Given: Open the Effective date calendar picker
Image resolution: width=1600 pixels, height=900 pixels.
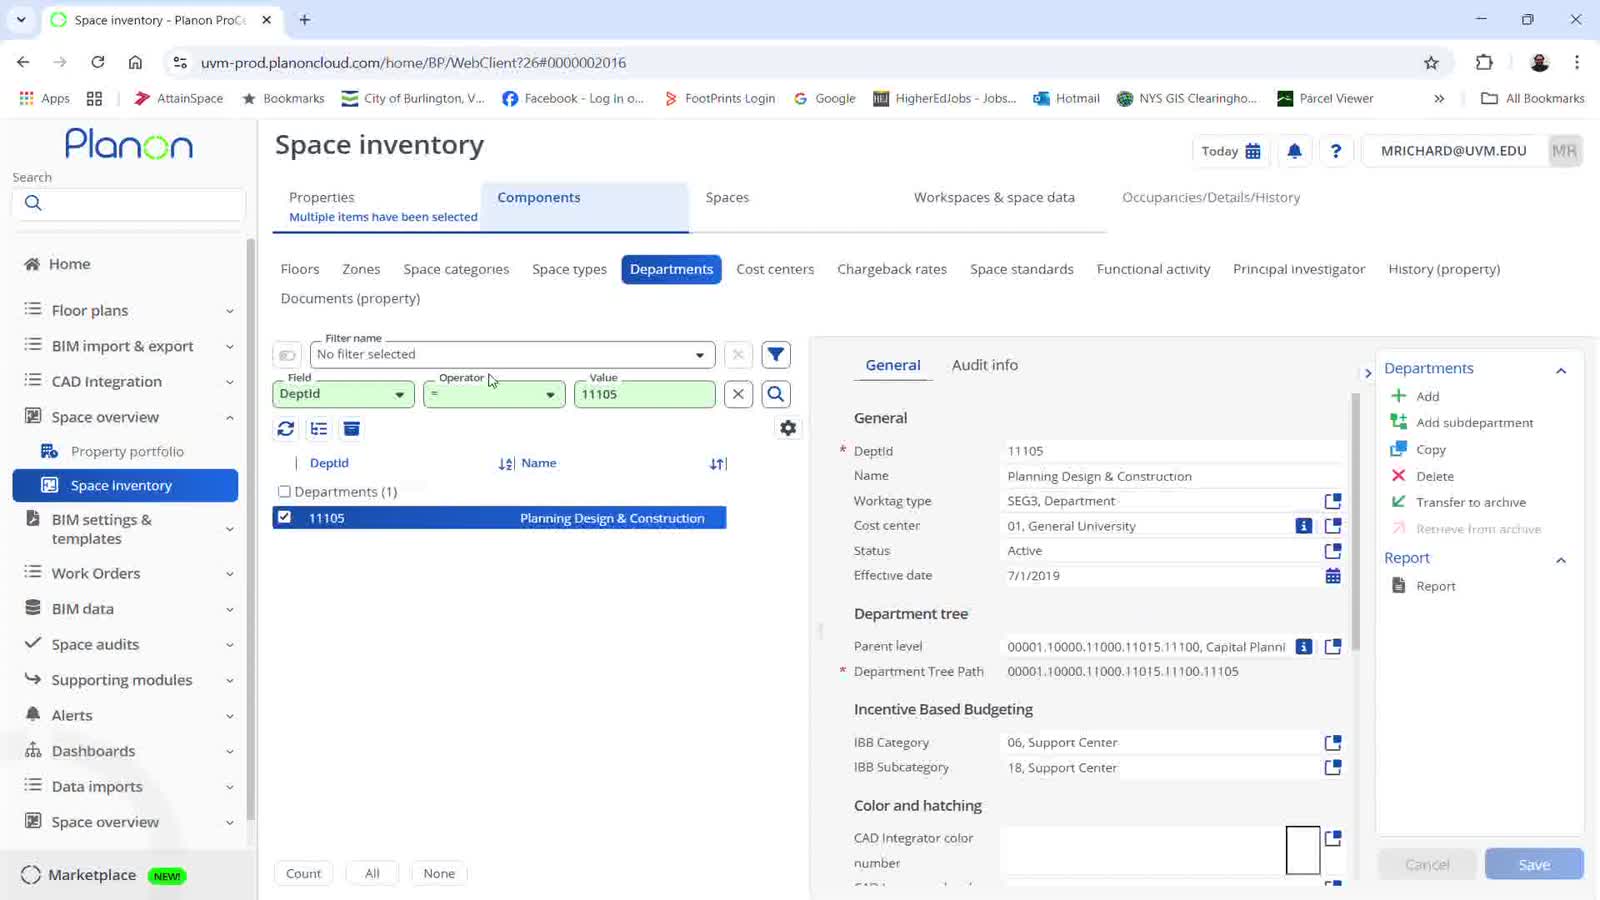Looking at the screenshot, I should (1332, 576).
